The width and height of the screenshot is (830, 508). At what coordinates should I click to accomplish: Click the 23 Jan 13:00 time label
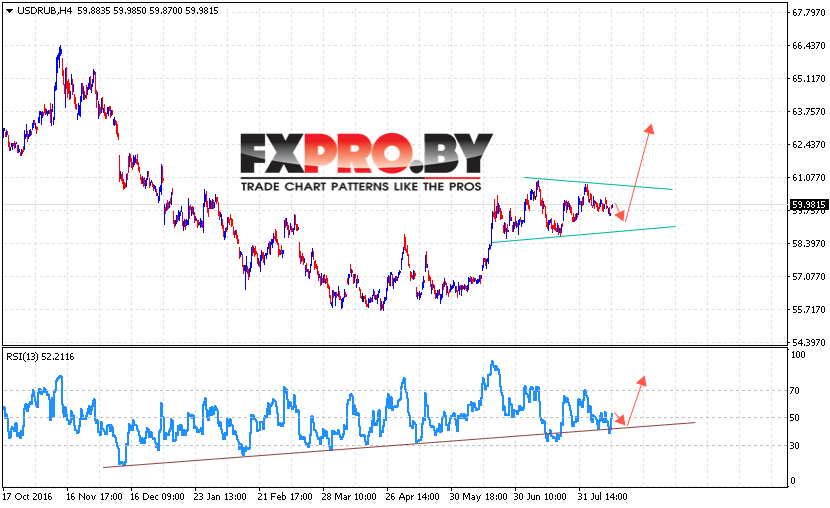220,497
